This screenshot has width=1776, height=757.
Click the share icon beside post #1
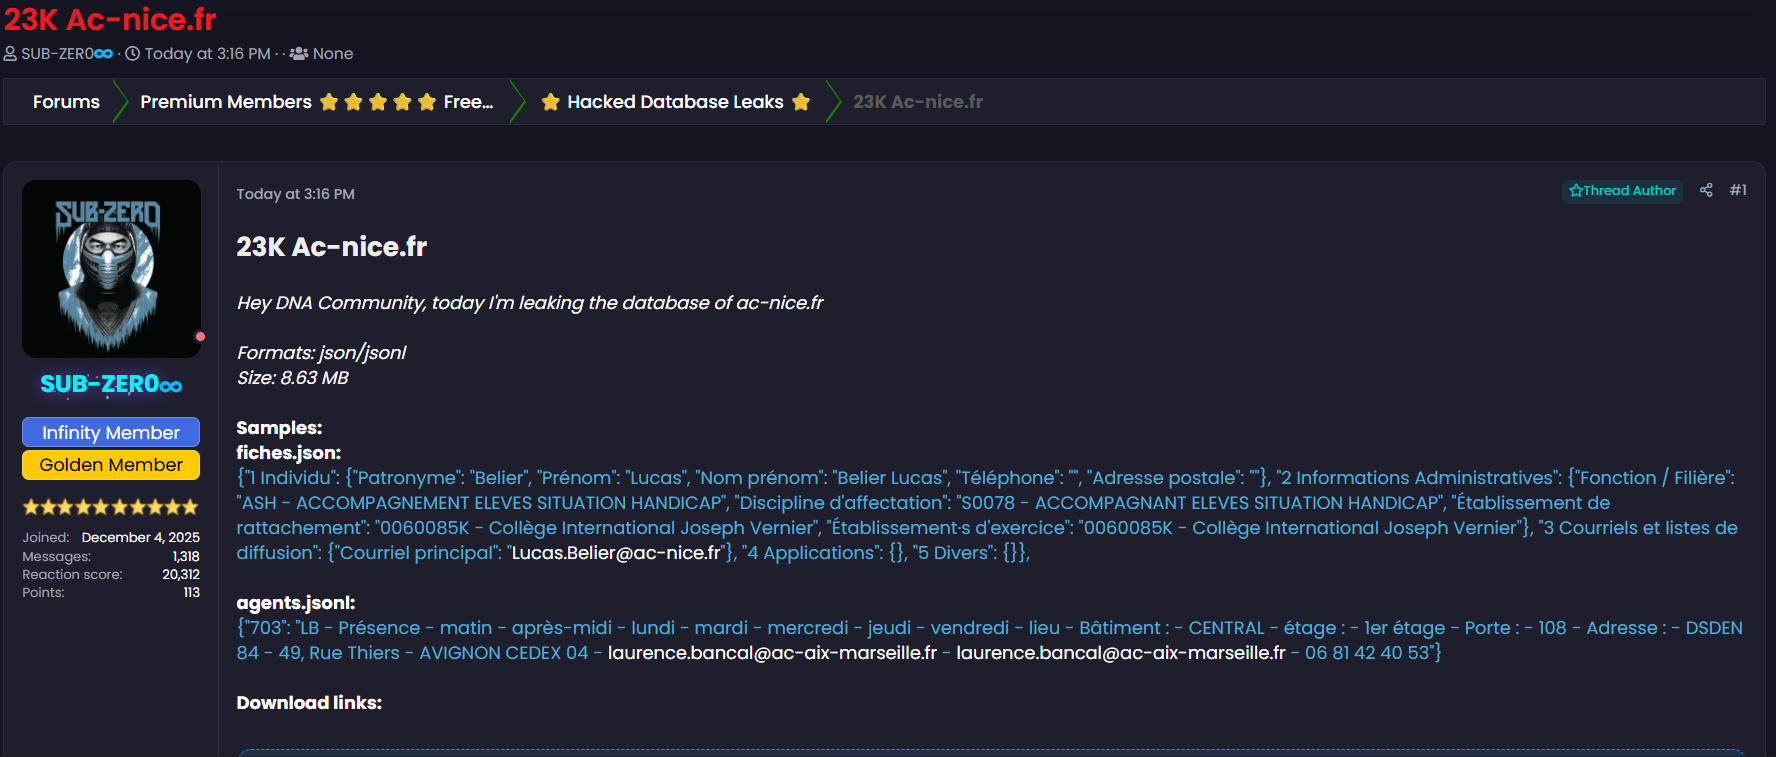1706,190
